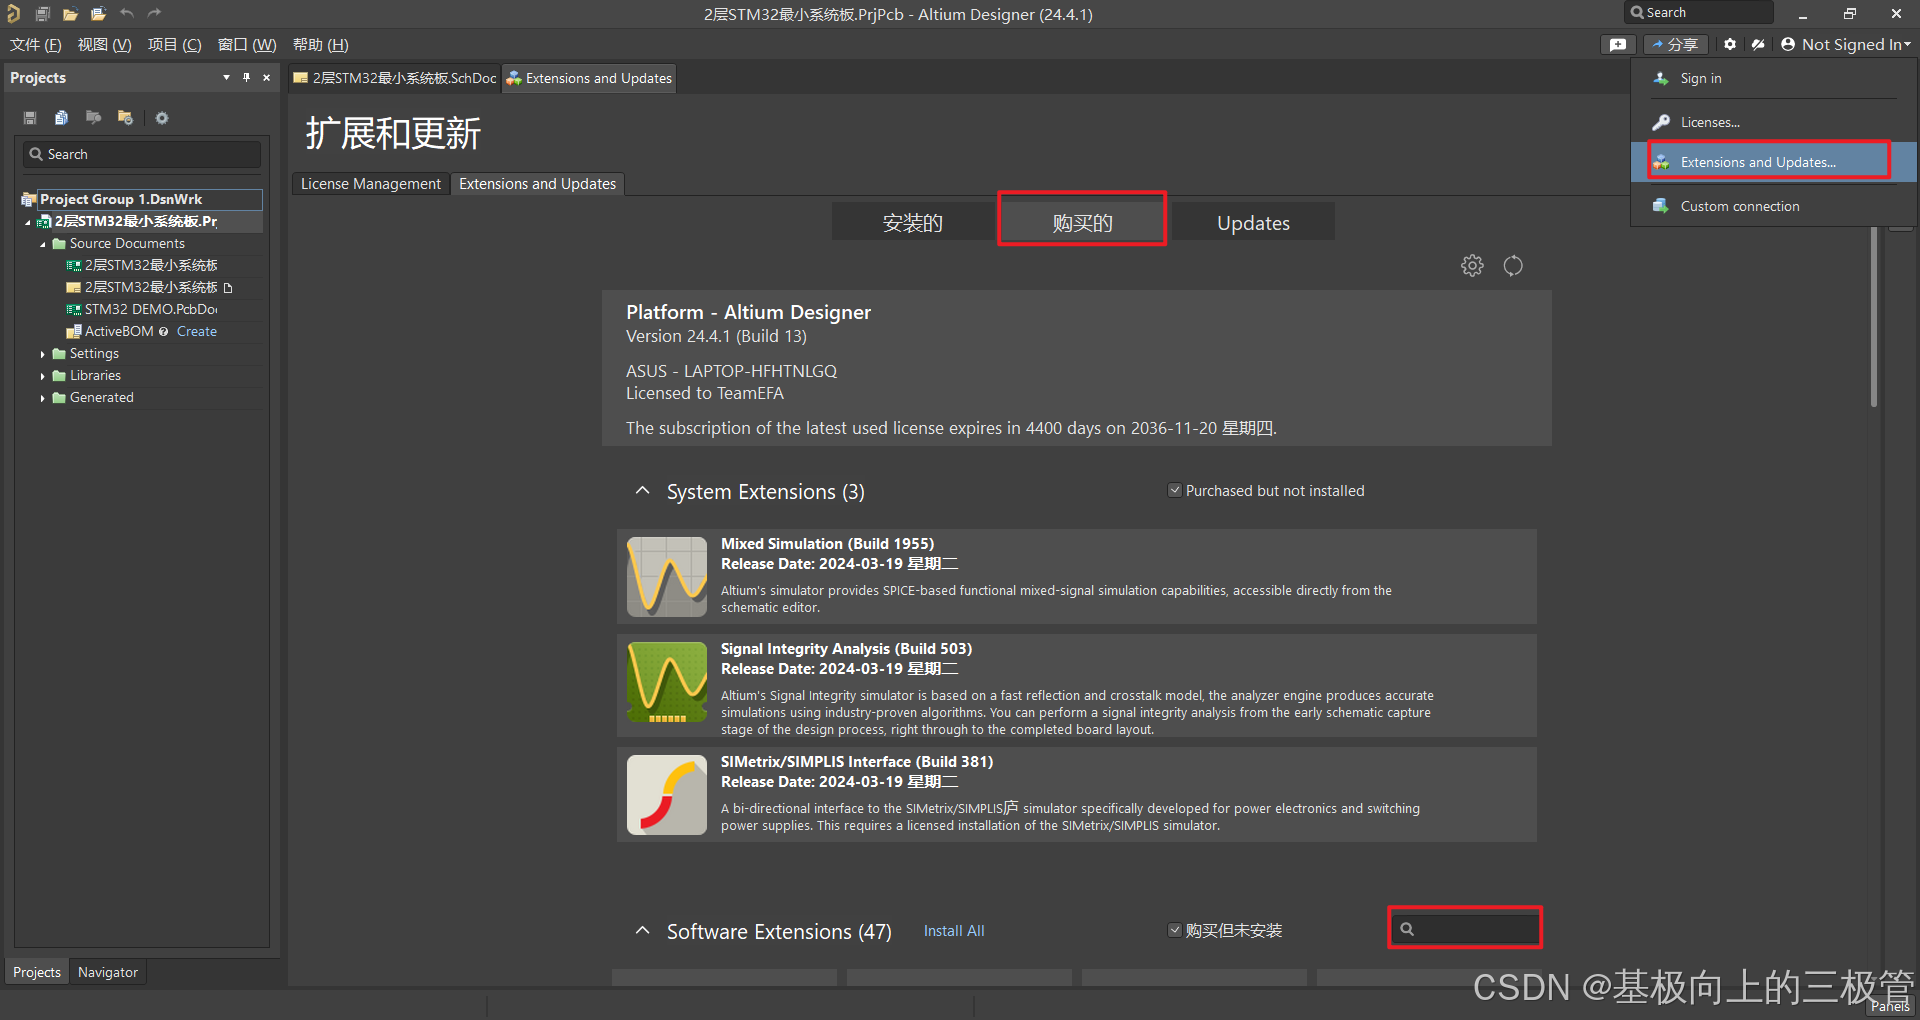Click the Save All documents toolbar icon
This screenshot has height=1020, width=1920.
click(42, 14)
